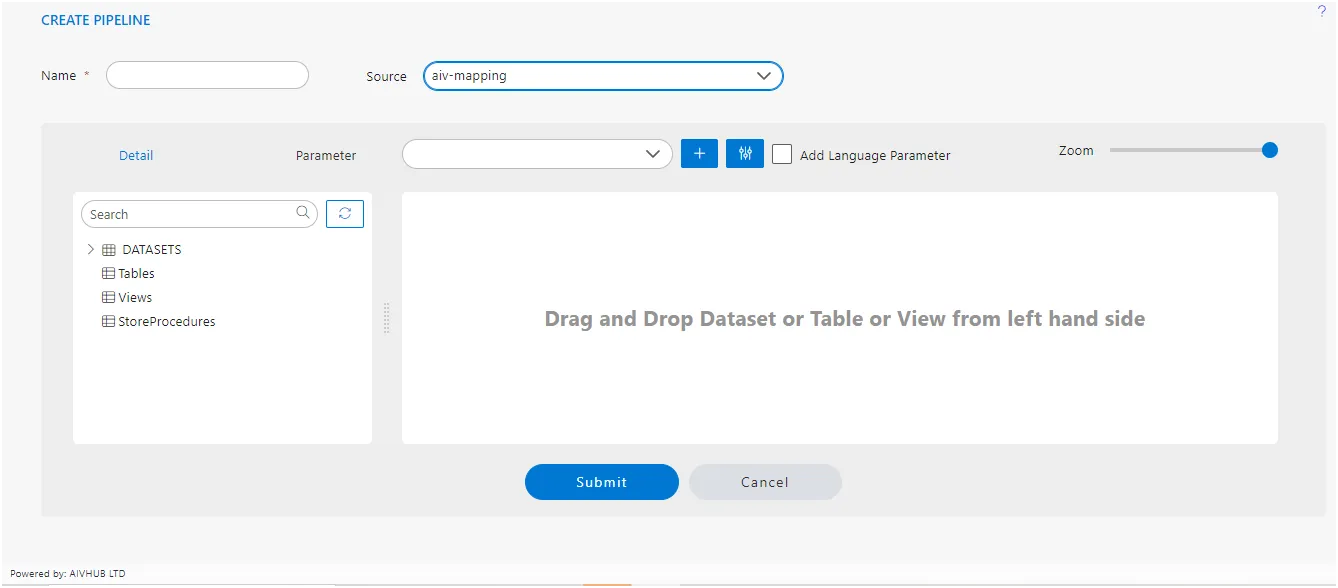Select the Views tree item
Image resolution: width=1338 pixels, height=588 pixels.
(135, 297)
